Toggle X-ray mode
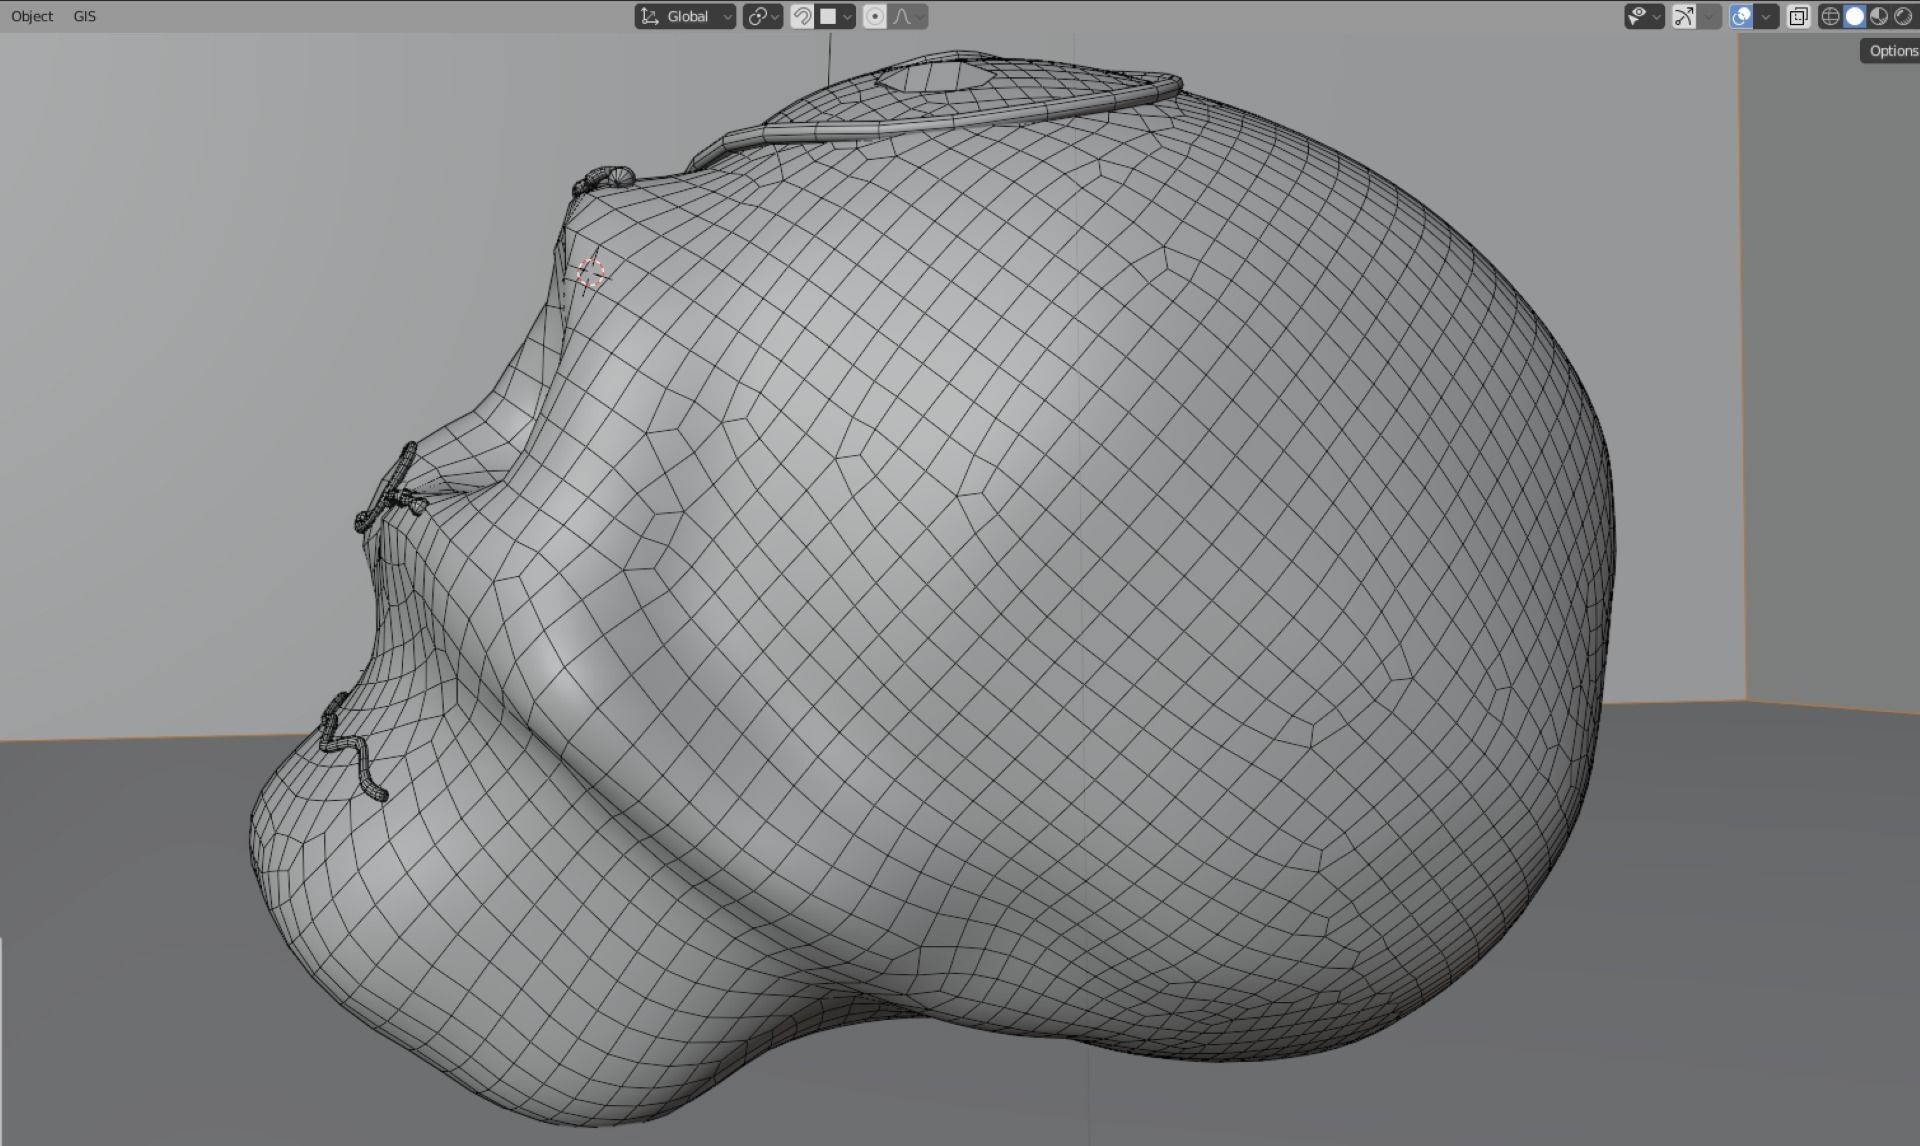This screenshot has height=1146, width=1920. coord(1798,16)
